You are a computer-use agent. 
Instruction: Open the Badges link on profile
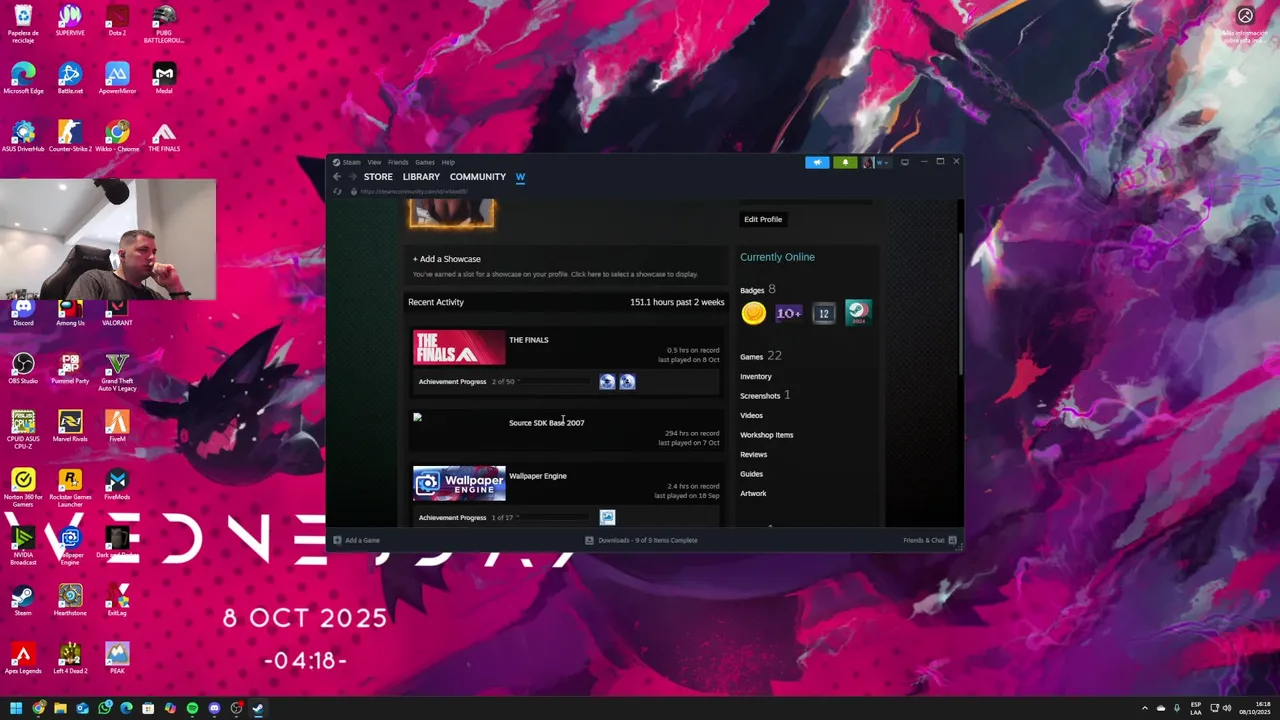[x=752, y=290]
